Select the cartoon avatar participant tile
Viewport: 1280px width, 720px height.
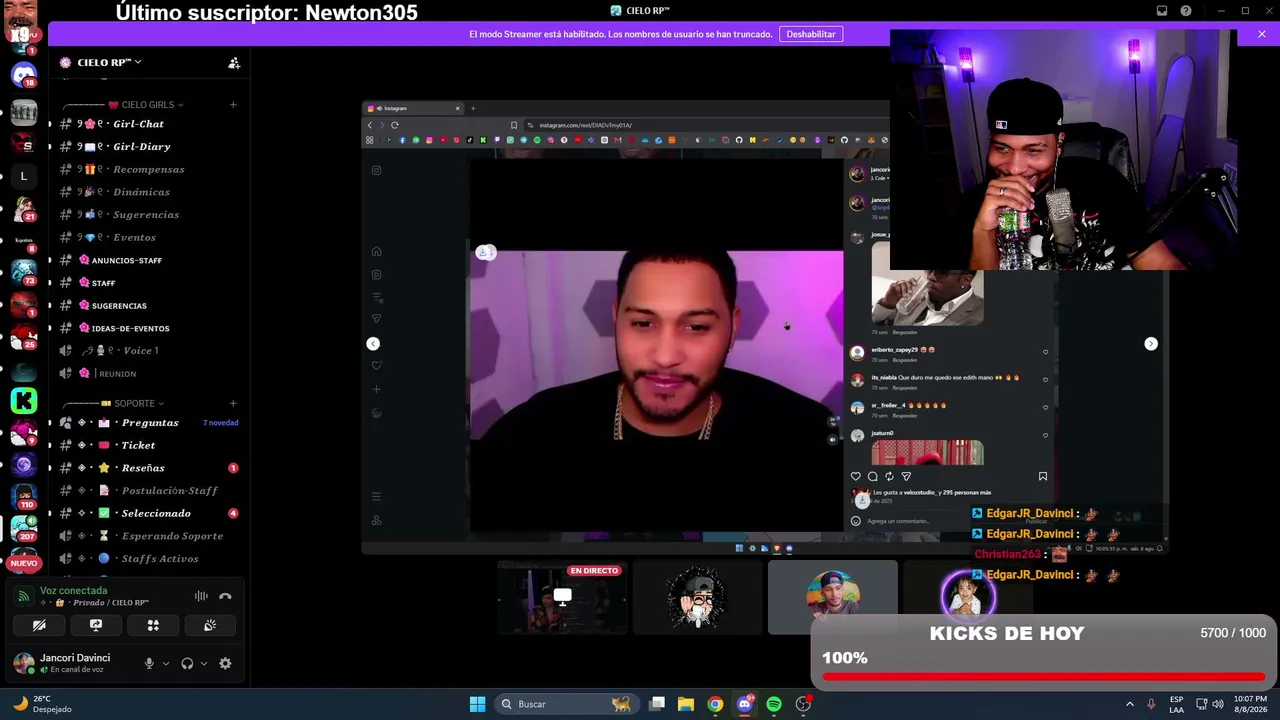698,598
